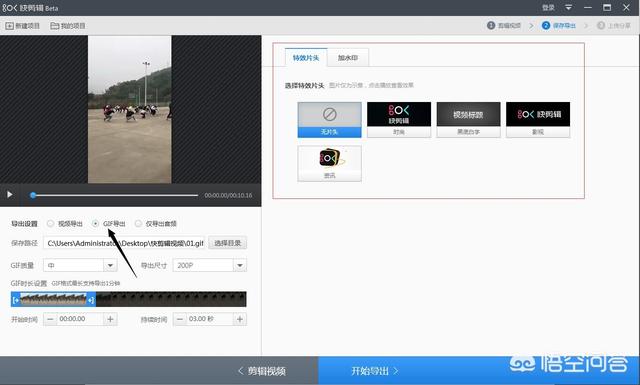Screen dimensions: 640x385
Task: Increase 开始时间 with plus button
Action: 110,319
